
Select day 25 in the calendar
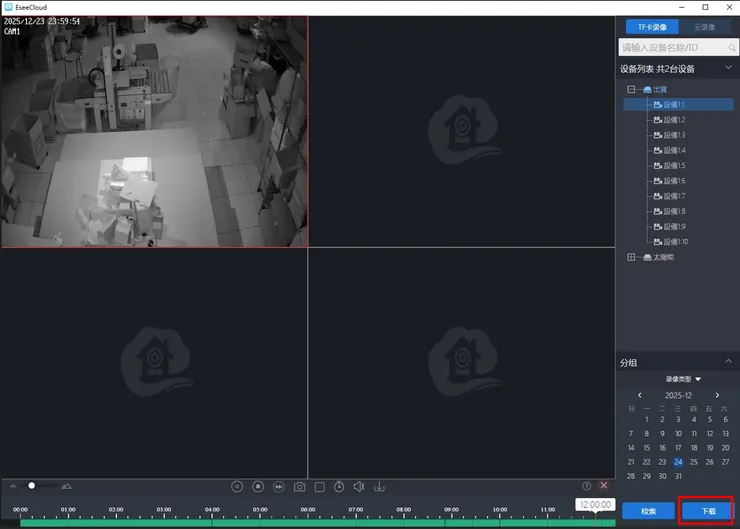(694, 462)
